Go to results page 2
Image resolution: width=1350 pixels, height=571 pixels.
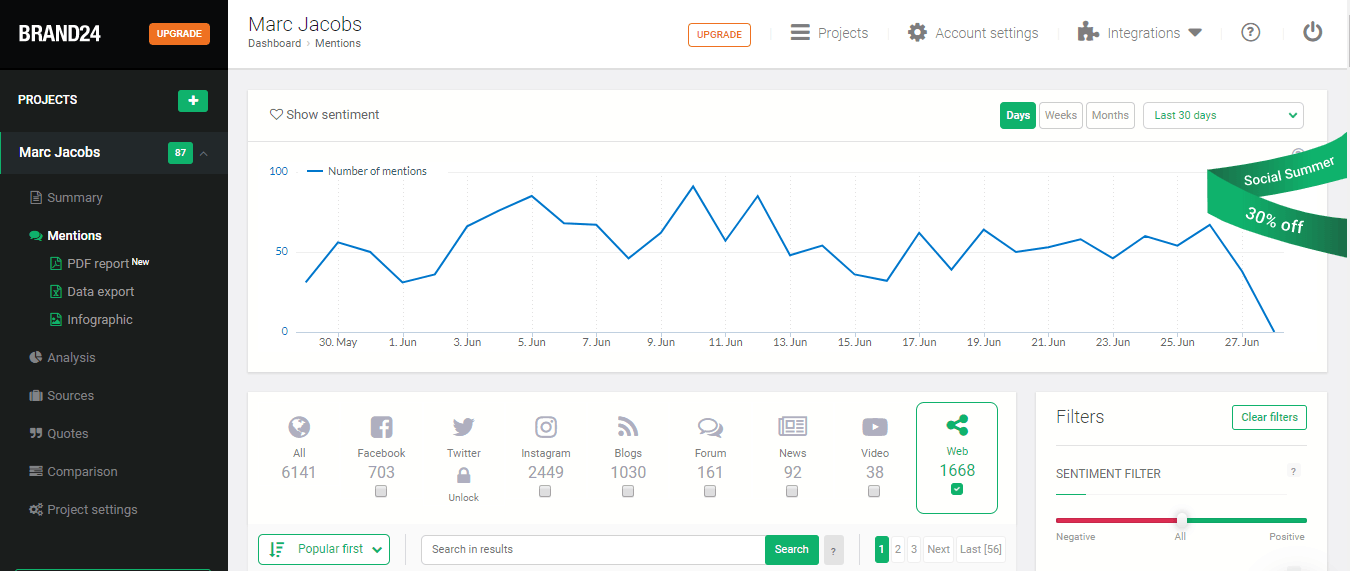point(898,549)
